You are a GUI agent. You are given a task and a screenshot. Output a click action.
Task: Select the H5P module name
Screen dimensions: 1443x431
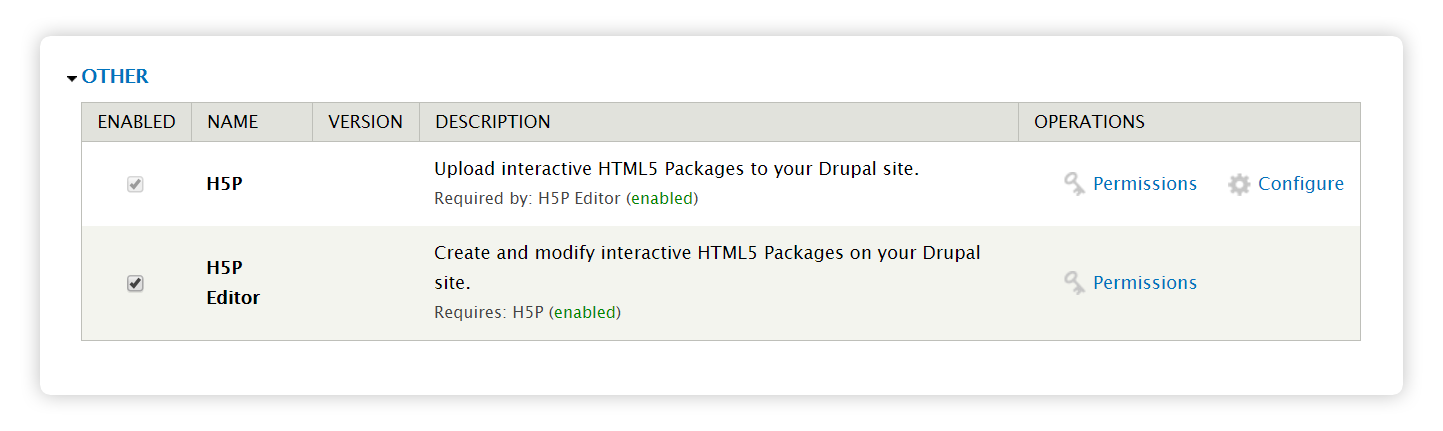[223, 184]
